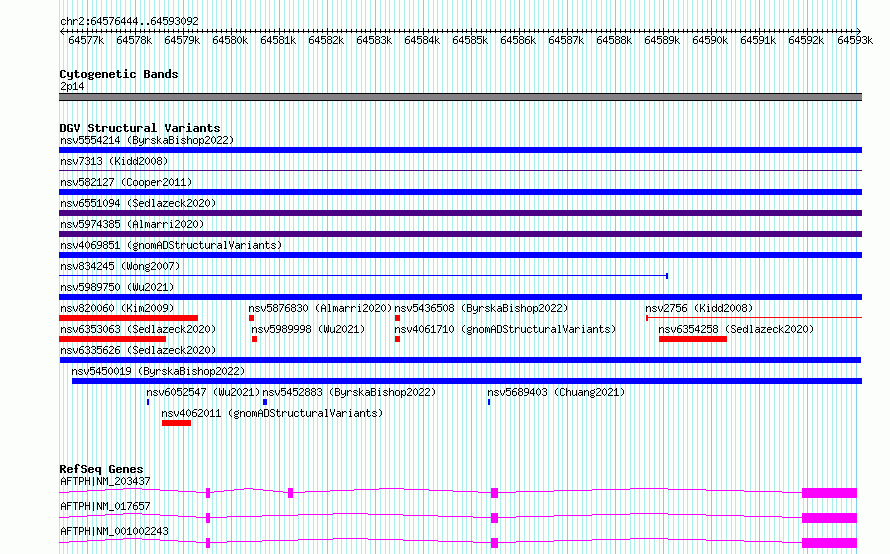Click the AFTPH|NM_017657 transcript label
The height and width of the screenshot is (554, 890).
105,506
